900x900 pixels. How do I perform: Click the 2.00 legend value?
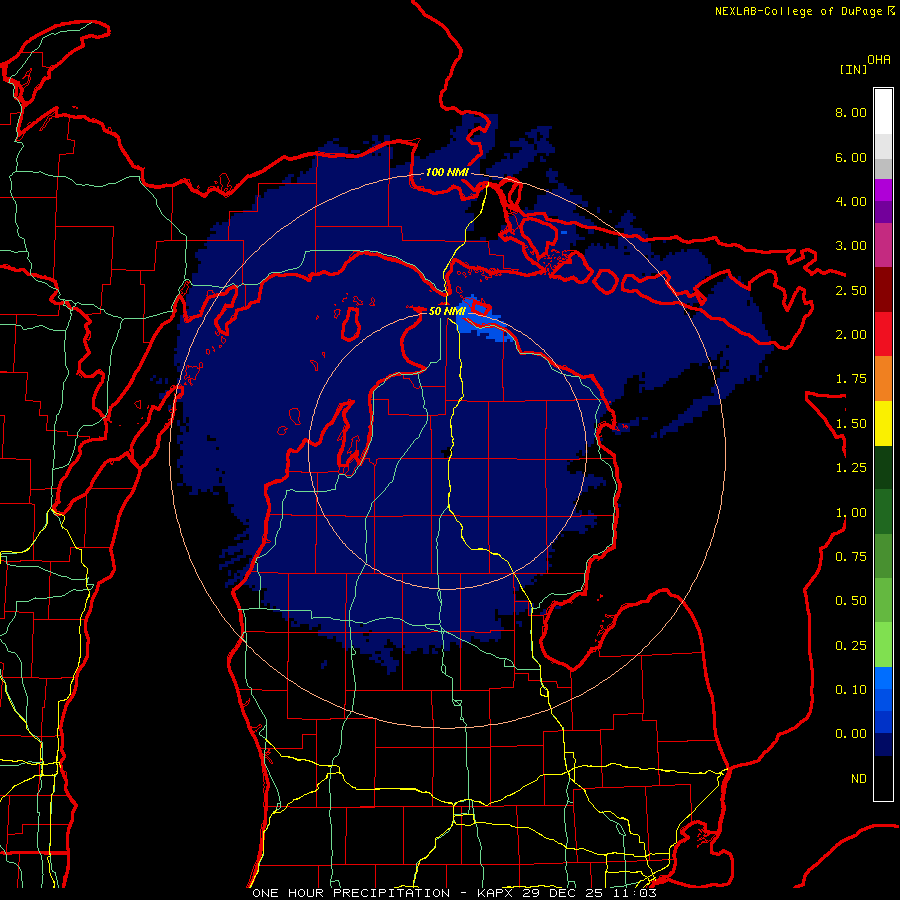[x=851, y=335]
